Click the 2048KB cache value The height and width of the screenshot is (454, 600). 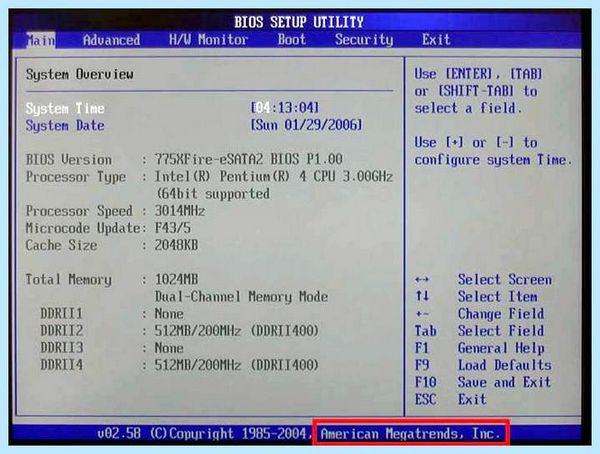(176, 245)
